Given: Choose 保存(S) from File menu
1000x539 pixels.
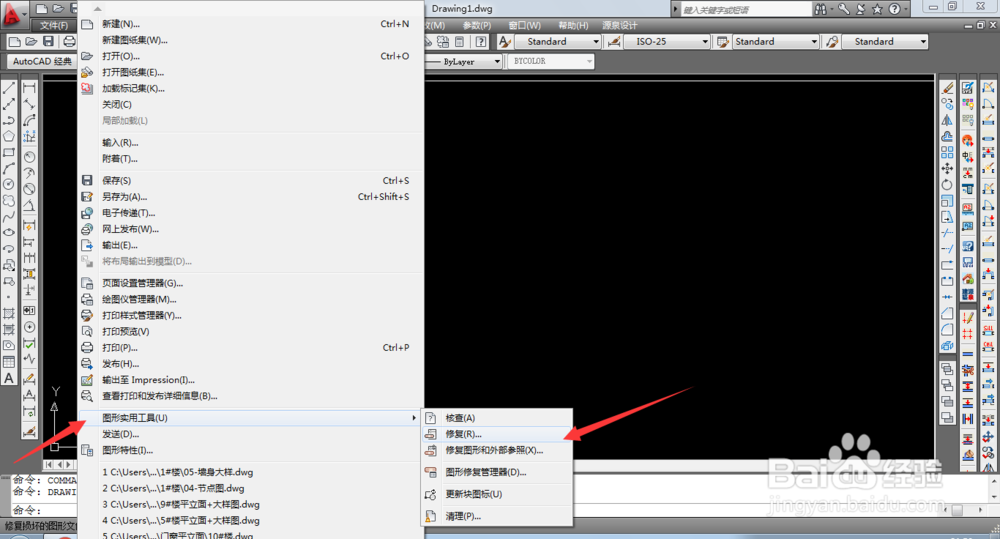Looking at the screenshot, I should [250, 181].
